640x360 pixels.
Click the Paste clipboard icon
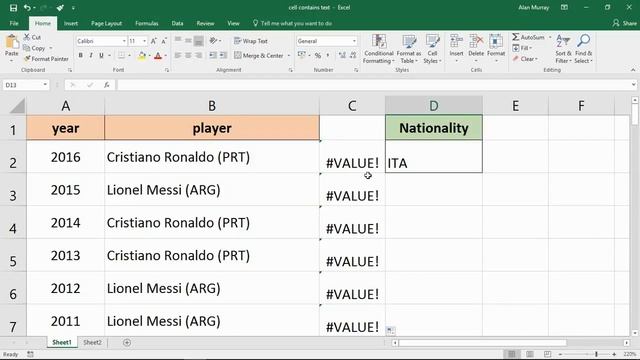[12, 42]
